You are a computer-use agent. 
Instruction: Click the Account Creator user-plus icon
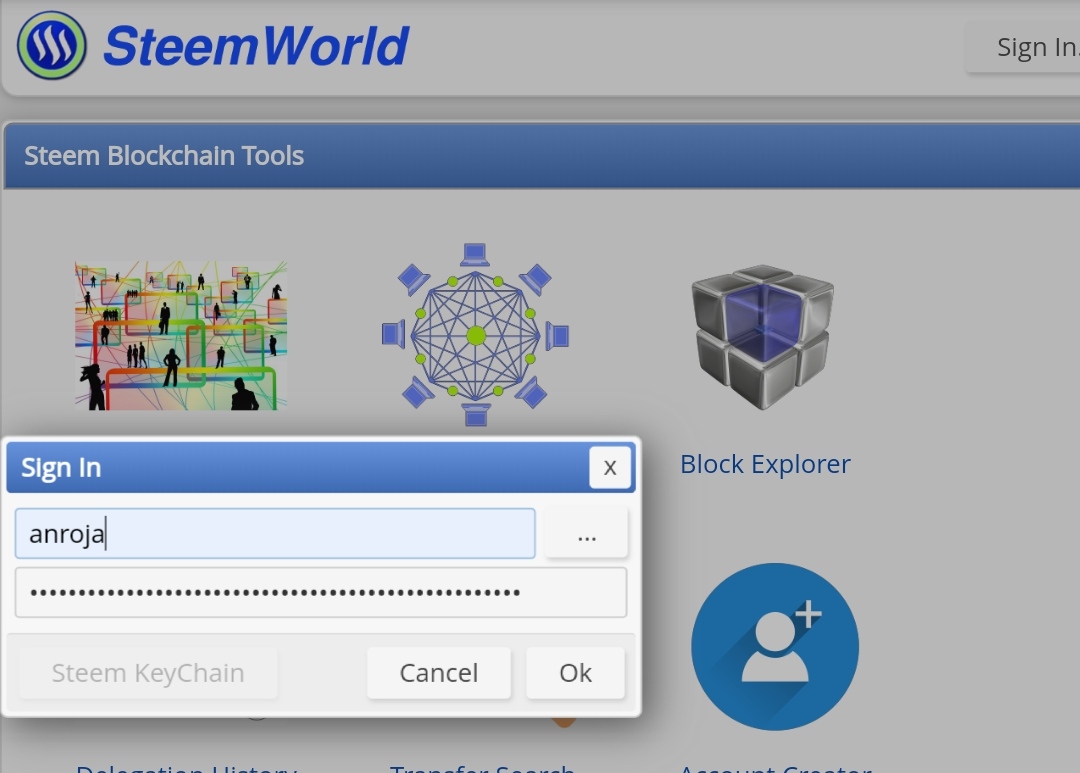(x=775, y=646)
